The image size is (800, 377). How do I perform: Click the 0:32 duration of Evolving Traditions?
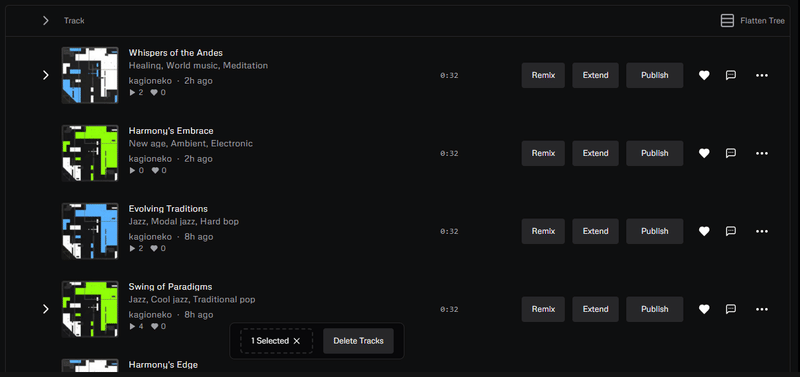(x=449, y=232)
